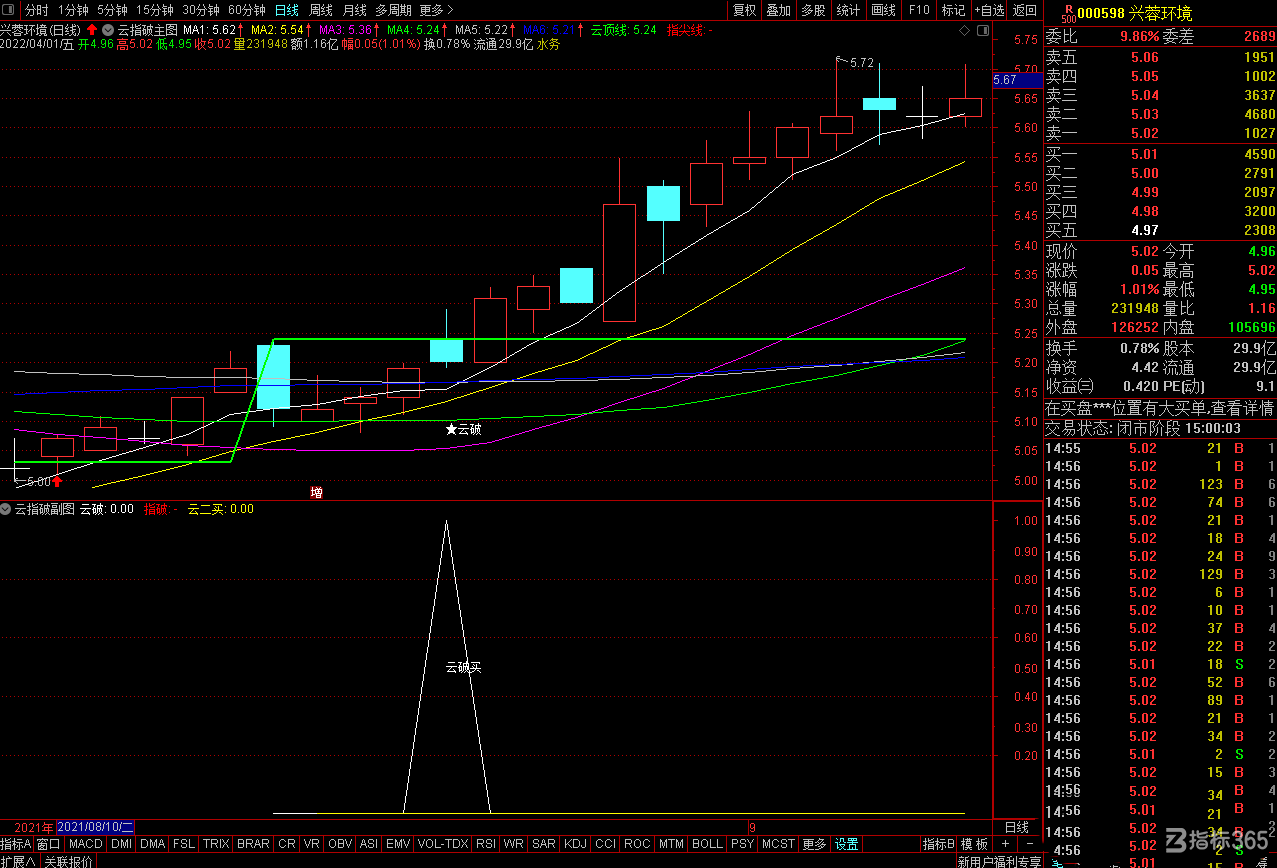Switch sub-chart to KDJ indicator
The width and height of the screenshot is (1277, 868).
click(x=576, y=844)
